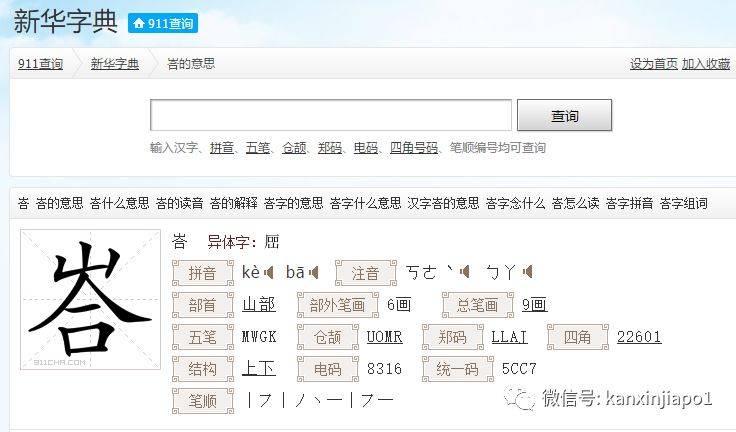Open 四角号码 link below search box
This screenshot has width=736, height=432.
(x=413, y=148)
